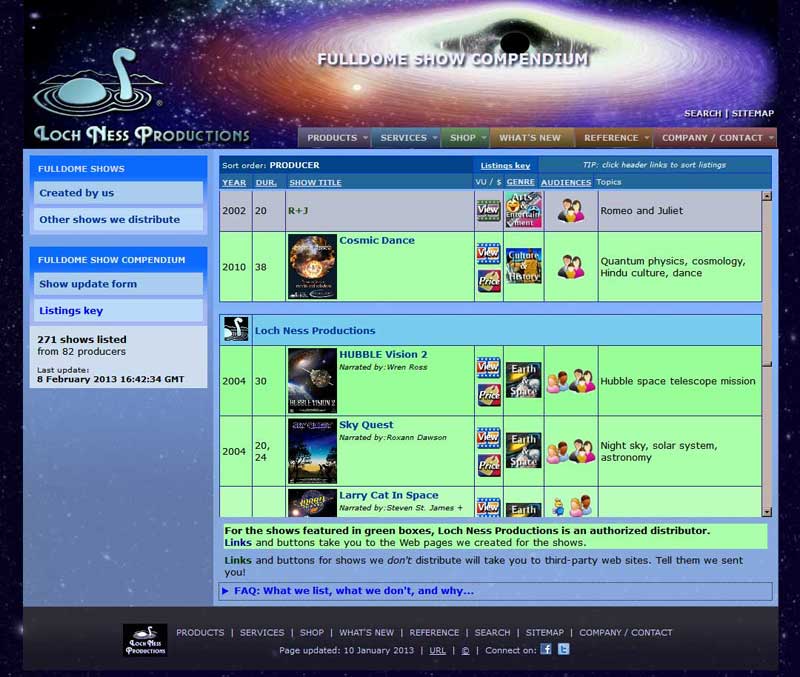Open the R+J show title link

(298, 211)
